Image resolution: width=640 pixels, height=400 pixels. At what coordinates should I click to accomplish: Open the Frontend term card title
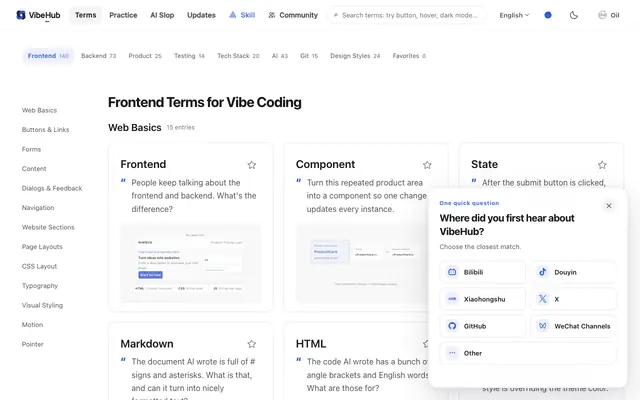click(x=143, y=164)
